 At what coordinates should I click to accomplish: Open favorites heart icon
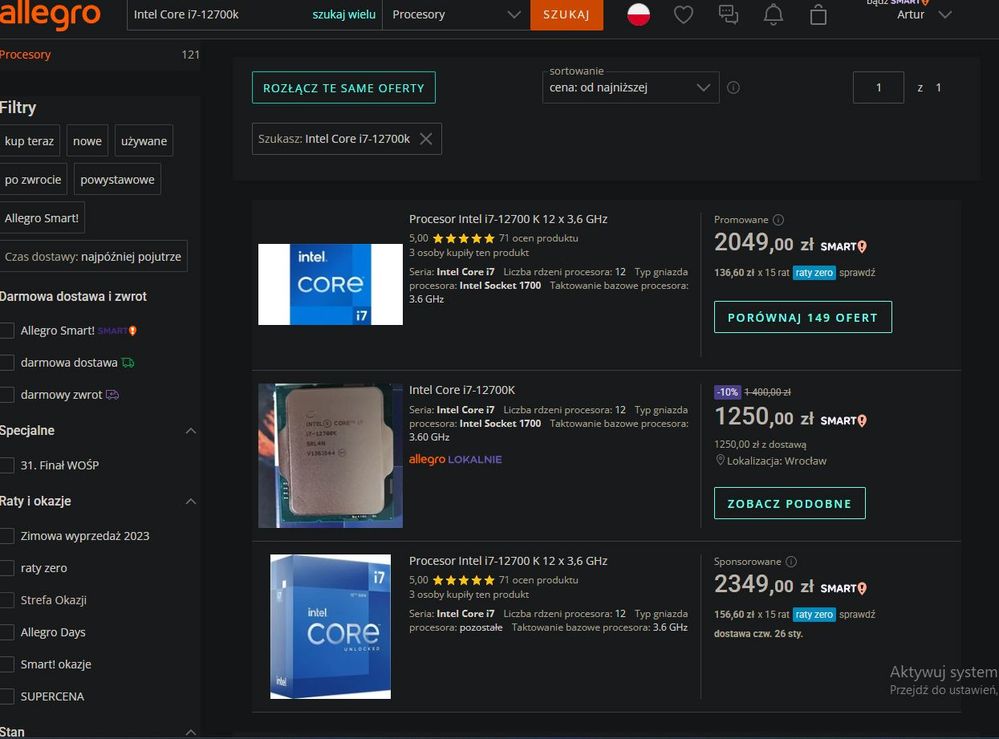pyautogui.click(x=684, y=15)
